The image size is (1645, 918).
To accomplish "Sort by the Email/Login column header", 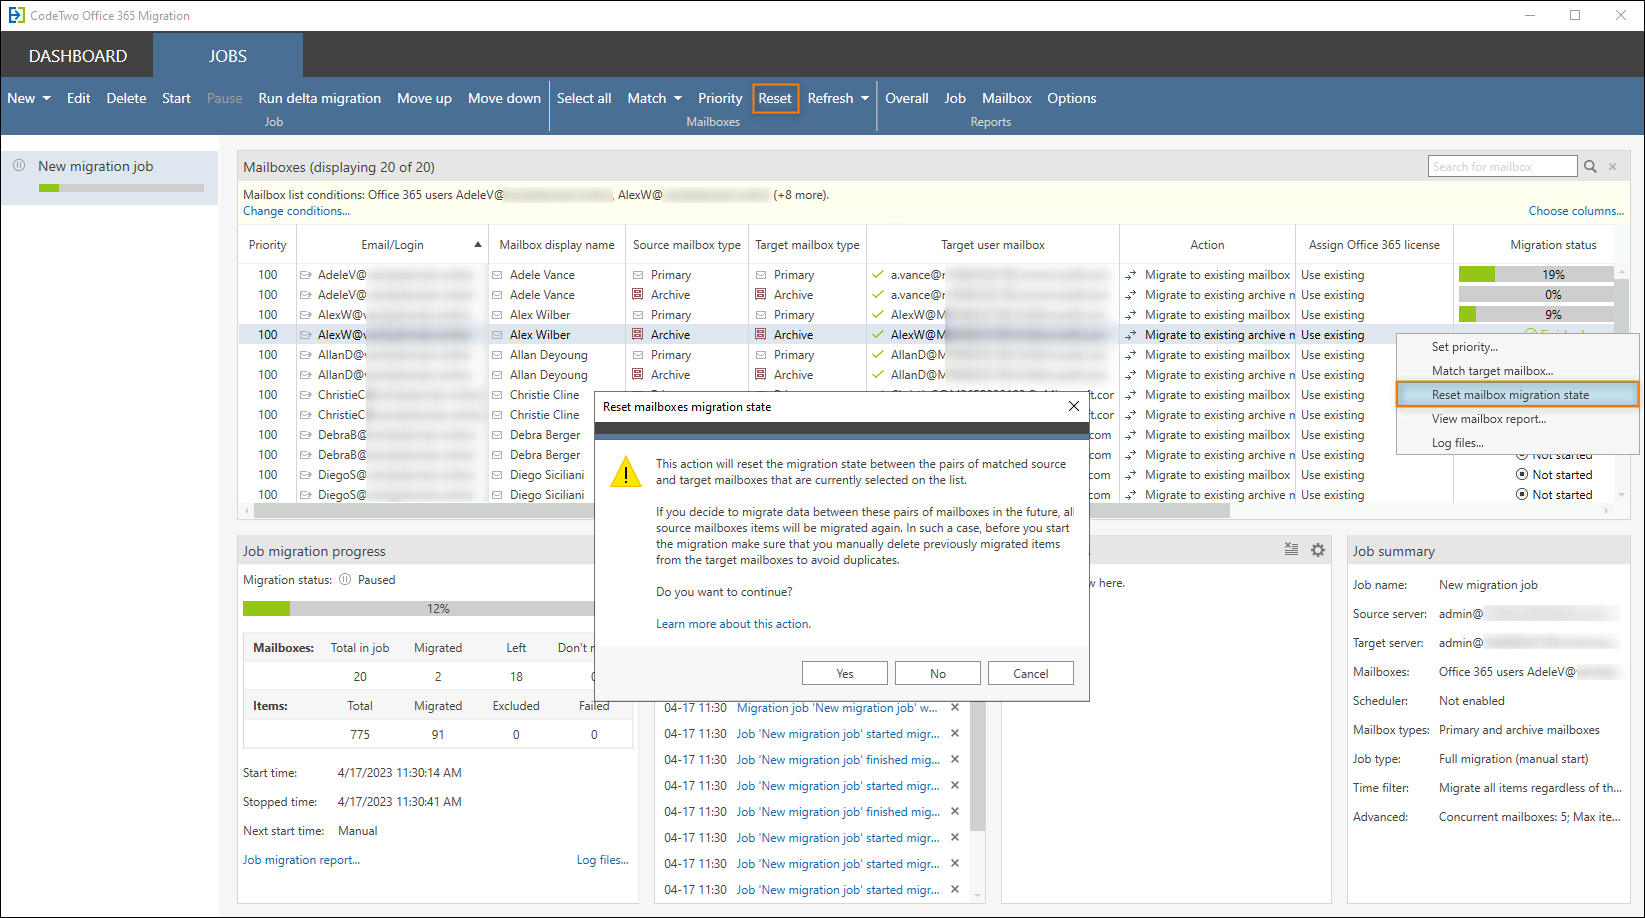I will (392, 245).
